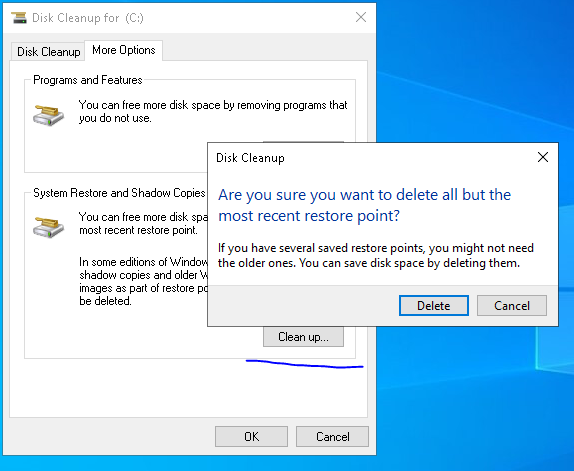Confirm deletion with the Delete button
The image size is (574, 471).
coord(434,306)
